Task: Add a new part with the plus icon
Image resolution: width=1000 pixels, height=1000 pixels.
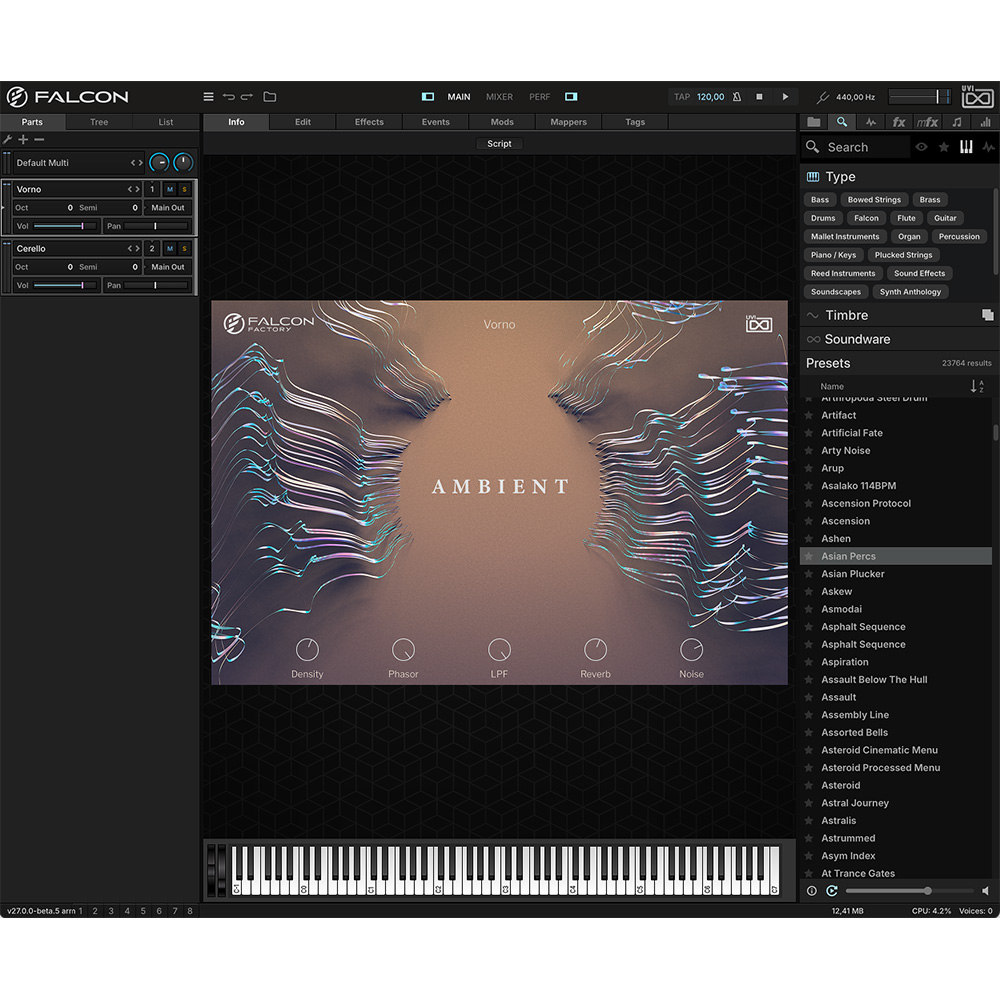Action: [x=23, y=139]
